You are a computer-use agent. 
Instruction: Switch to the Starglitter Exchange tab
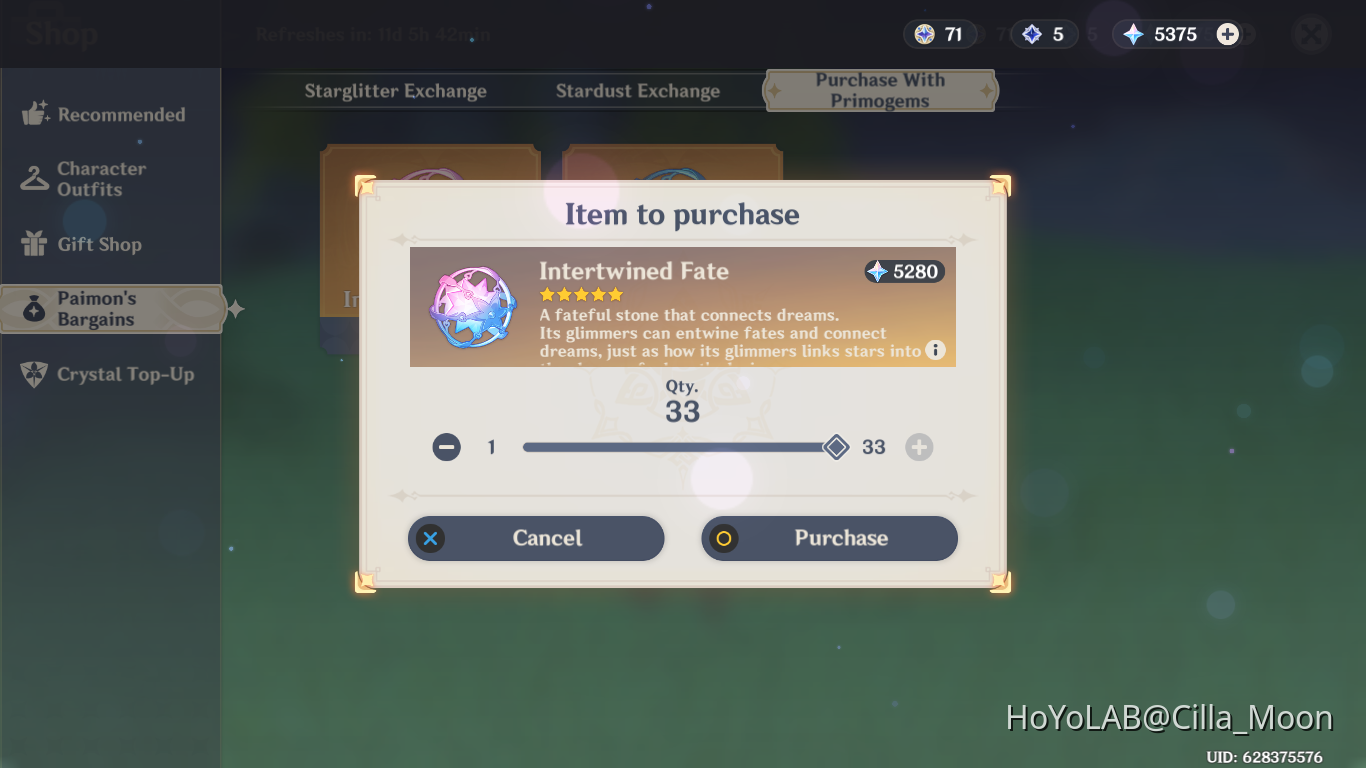tap(396, 91)
